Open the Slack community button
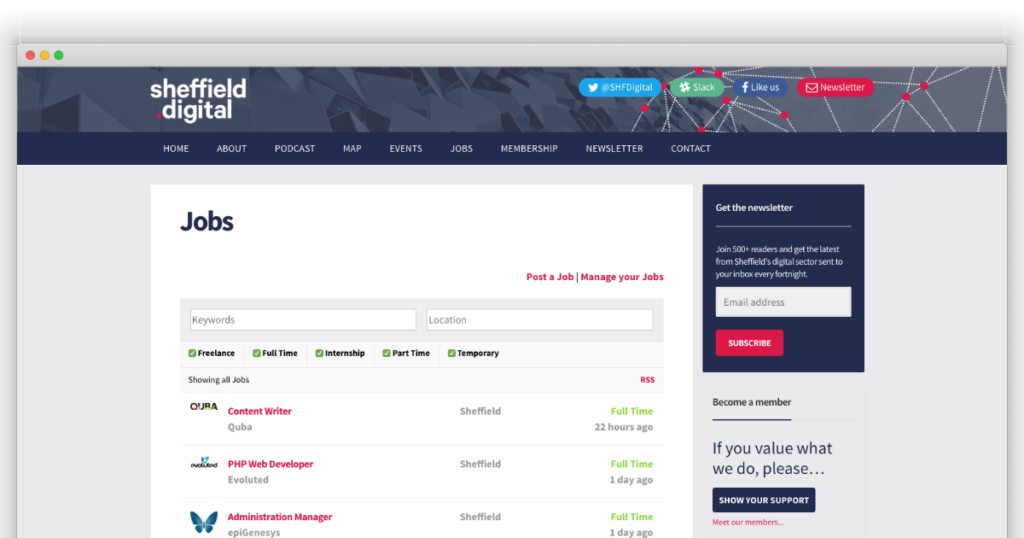 point(697,87)
